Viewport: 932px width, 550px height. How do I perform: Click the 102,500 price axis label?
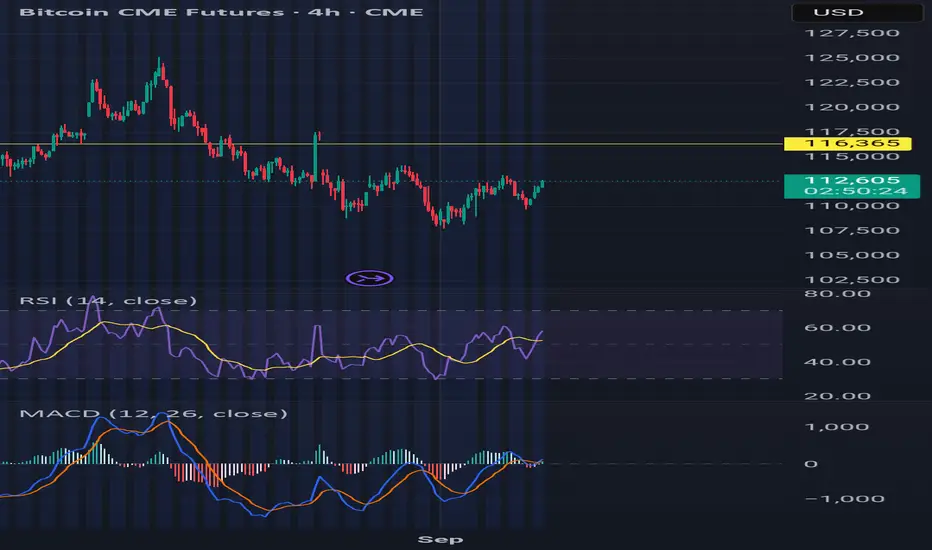click(x=852, y=279)
